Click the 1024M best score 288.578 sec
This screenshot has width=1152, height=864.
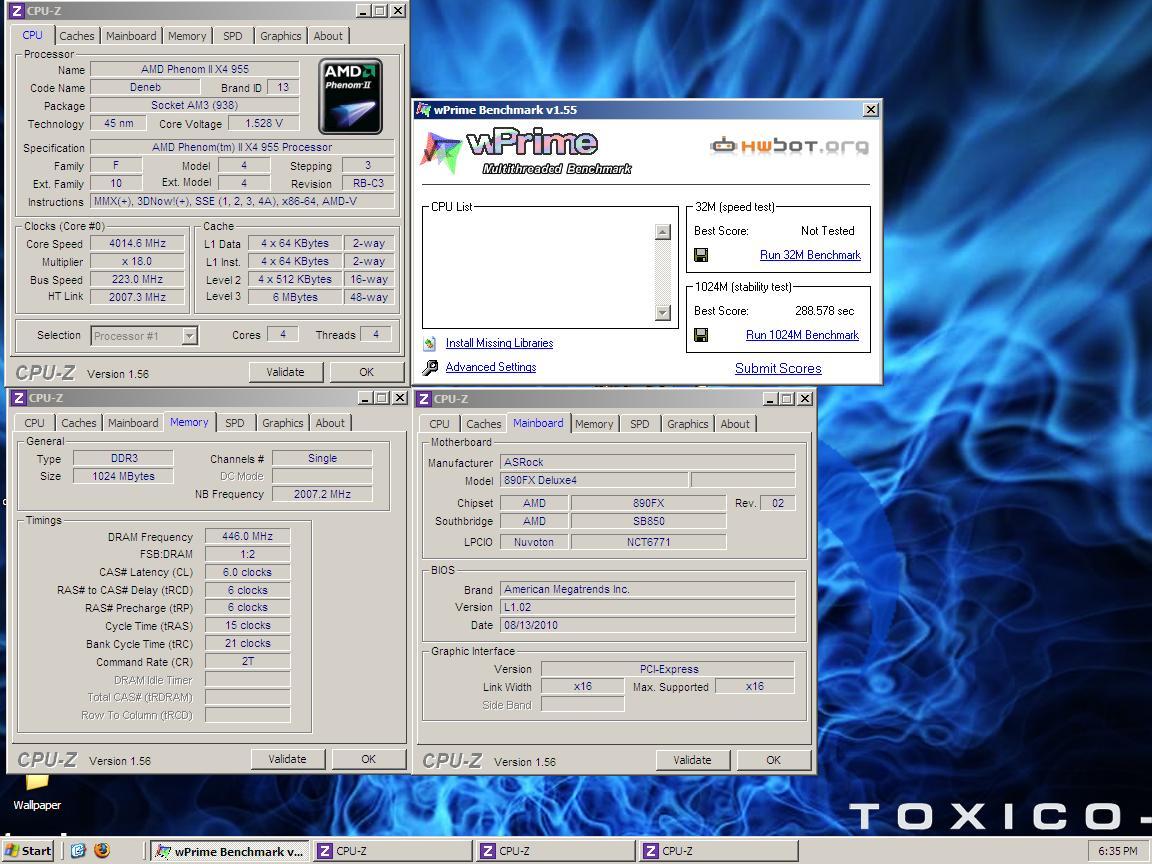pyautogui.click(x=824, y=311)
